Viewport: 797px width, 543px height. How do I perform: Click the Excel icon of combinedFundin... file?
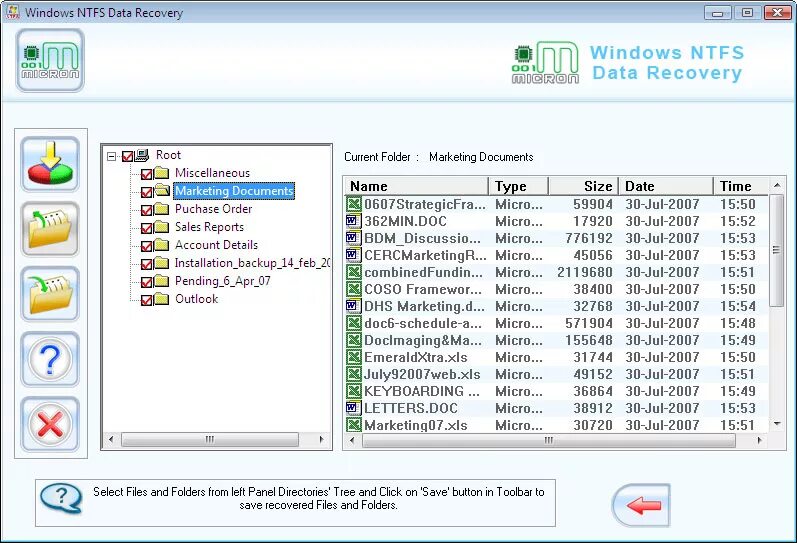coord(353,272)
